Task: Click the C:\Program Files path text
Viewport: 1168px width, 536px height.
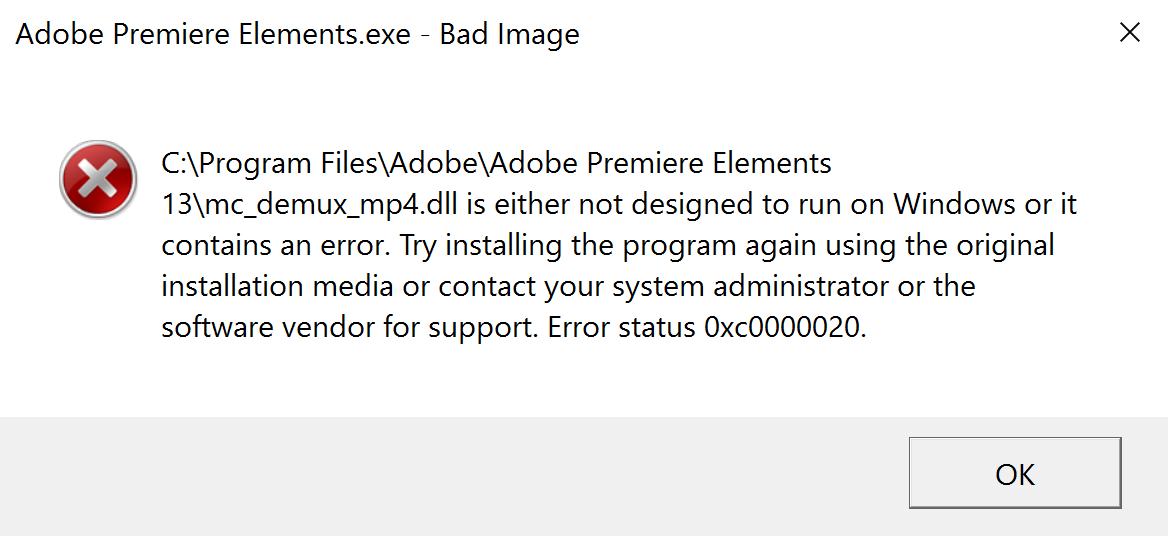Action: click(273, 162)
